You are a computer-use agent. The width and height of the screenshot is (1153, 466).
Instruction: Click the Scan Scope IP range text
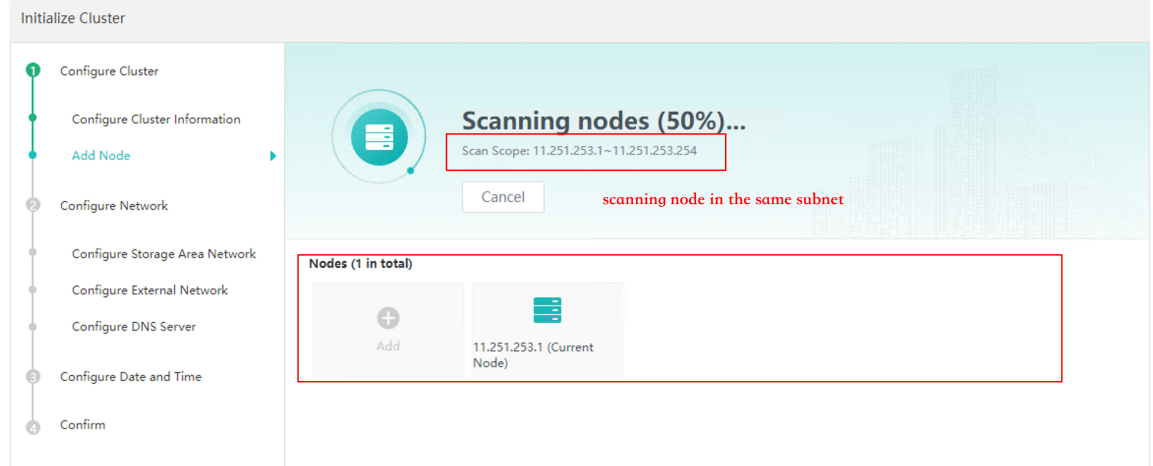point(579,151)
